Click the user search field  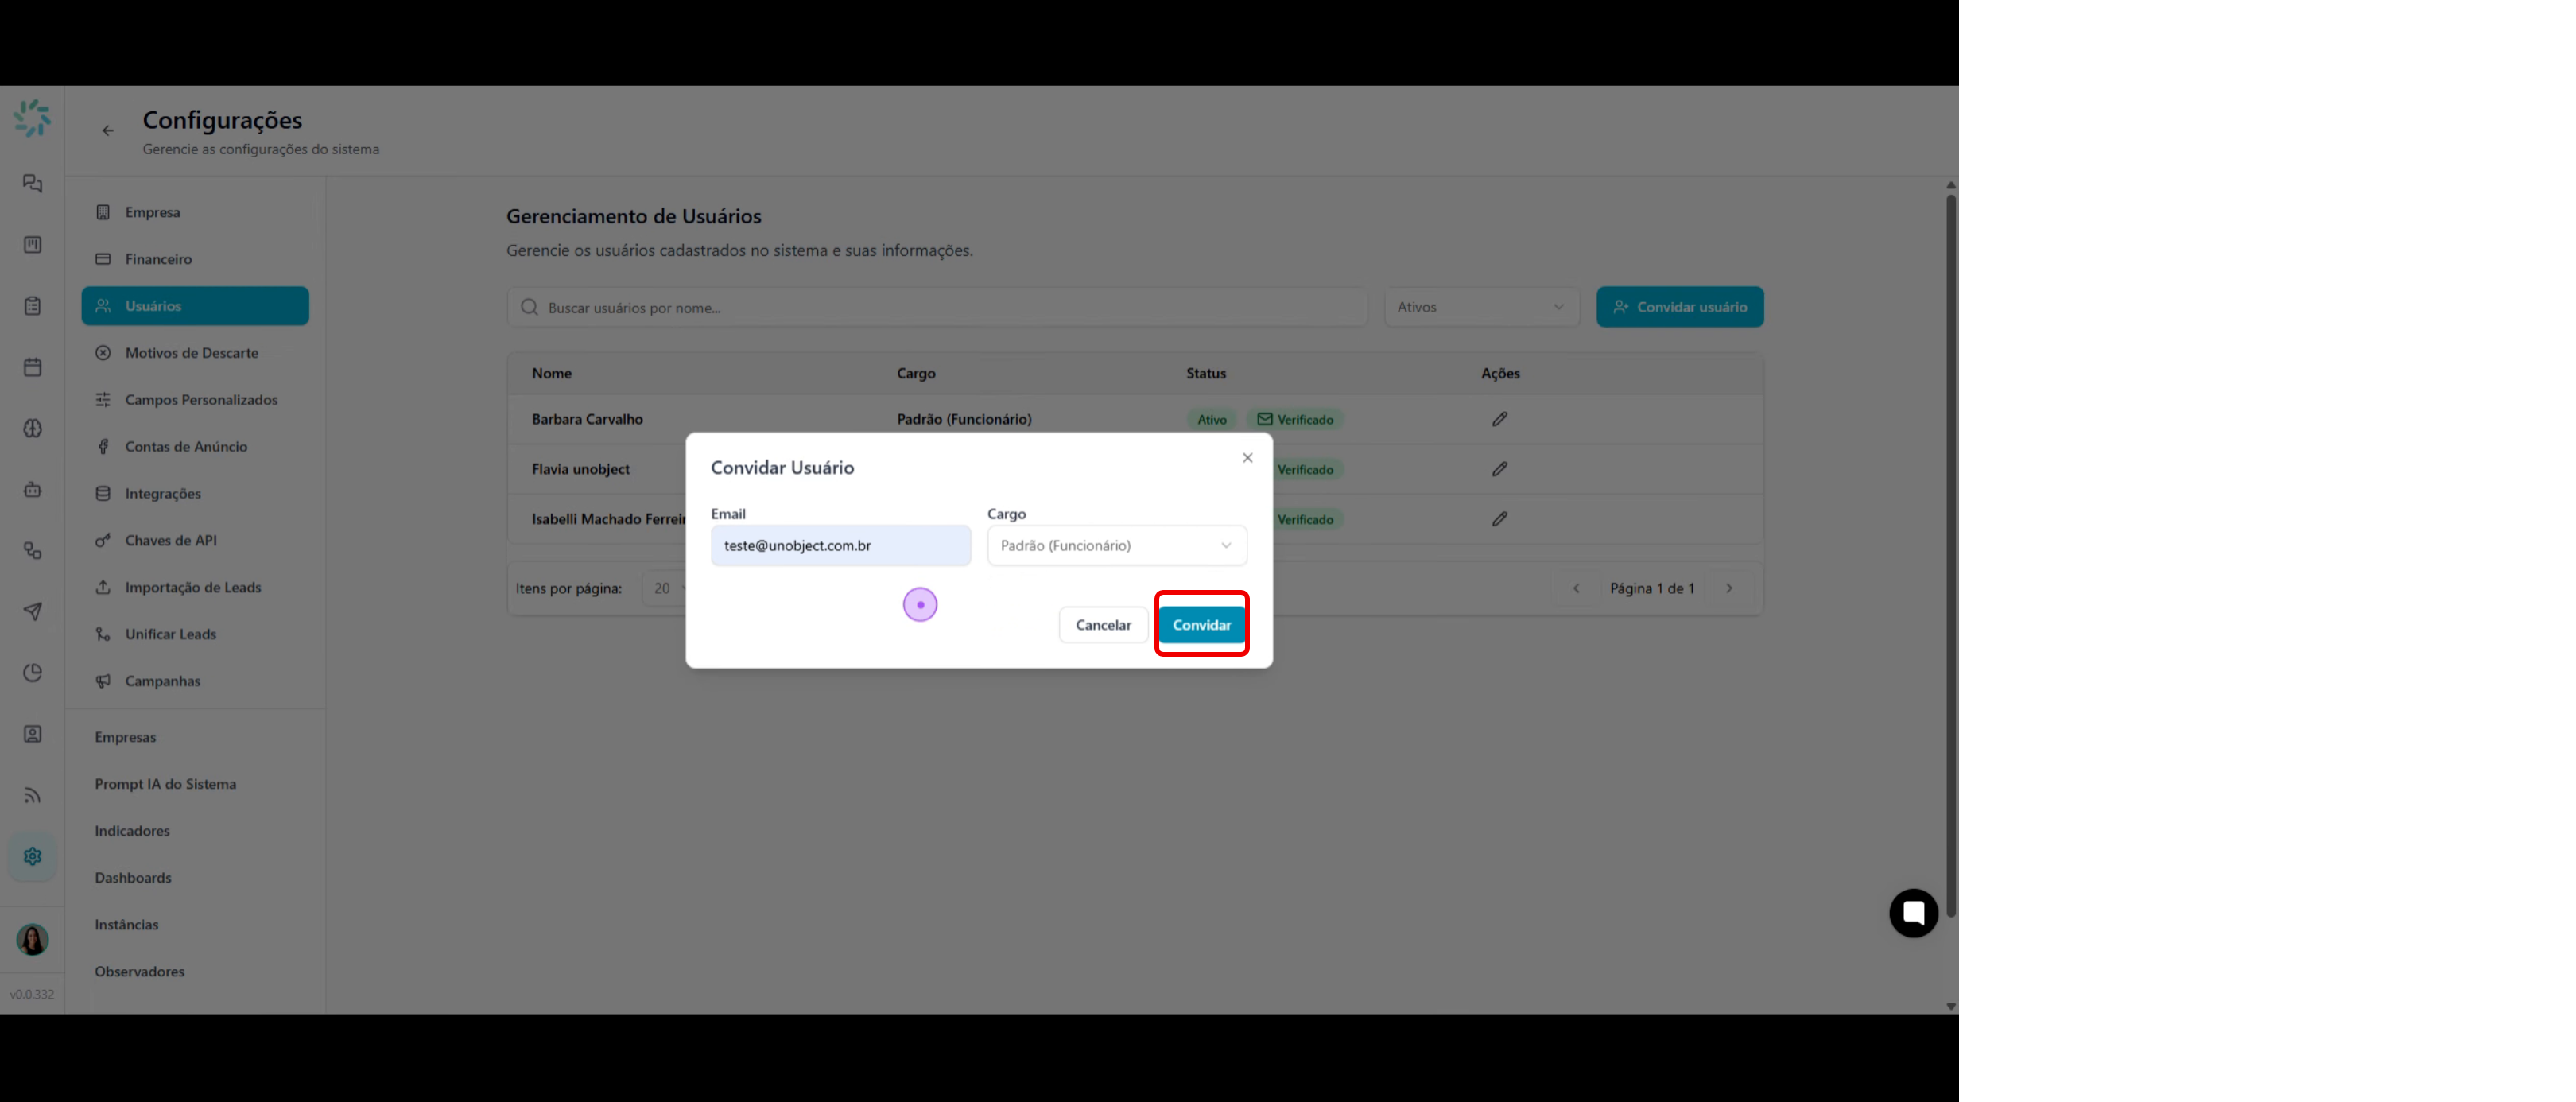pyautogui.click(x=937, y=306)
